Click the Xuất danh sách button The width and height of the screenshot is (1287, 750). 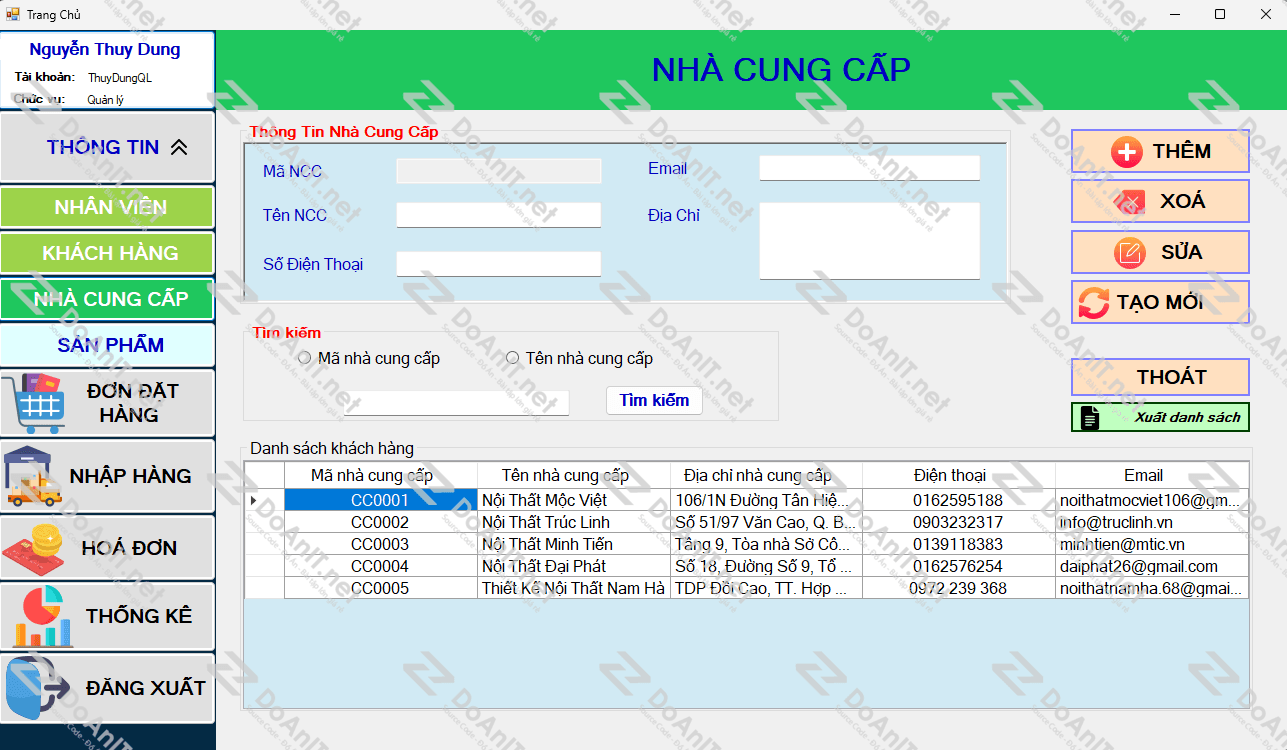(1160, 417)
